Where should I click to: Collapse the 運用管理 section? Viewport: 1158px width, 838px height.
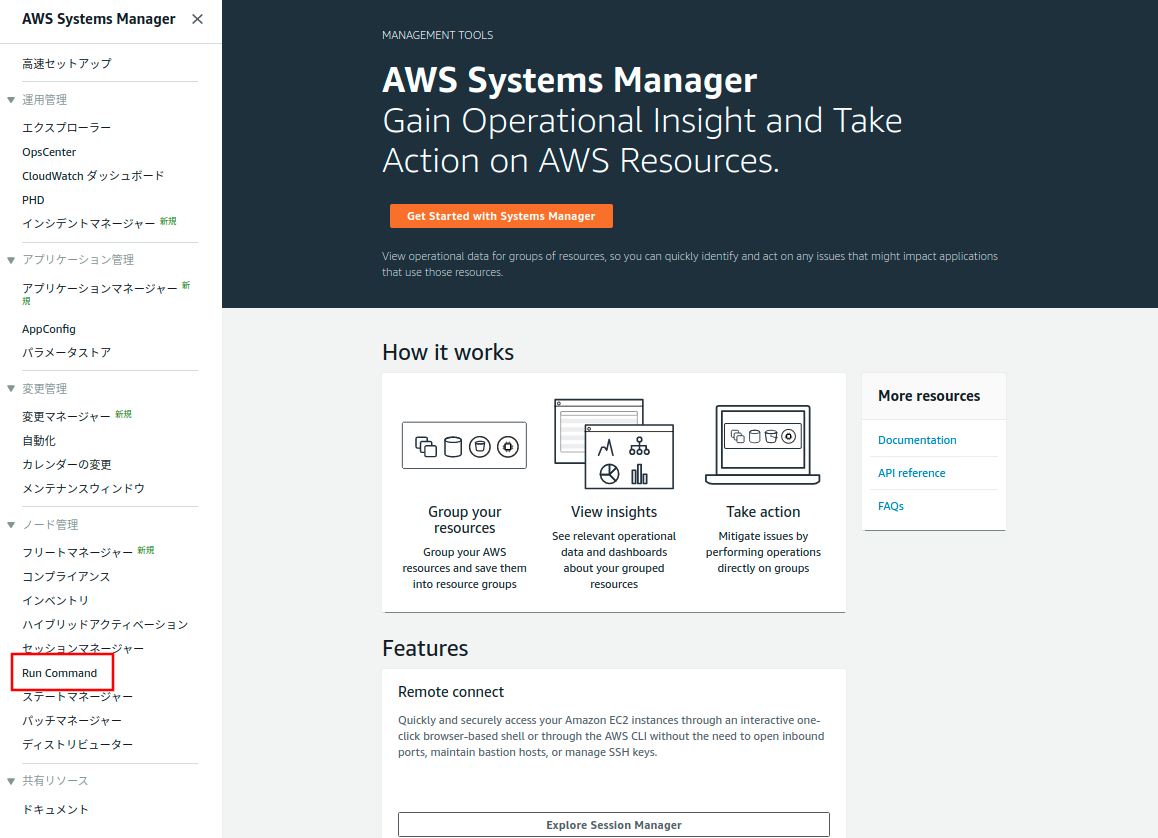click(x=9, y=99)
